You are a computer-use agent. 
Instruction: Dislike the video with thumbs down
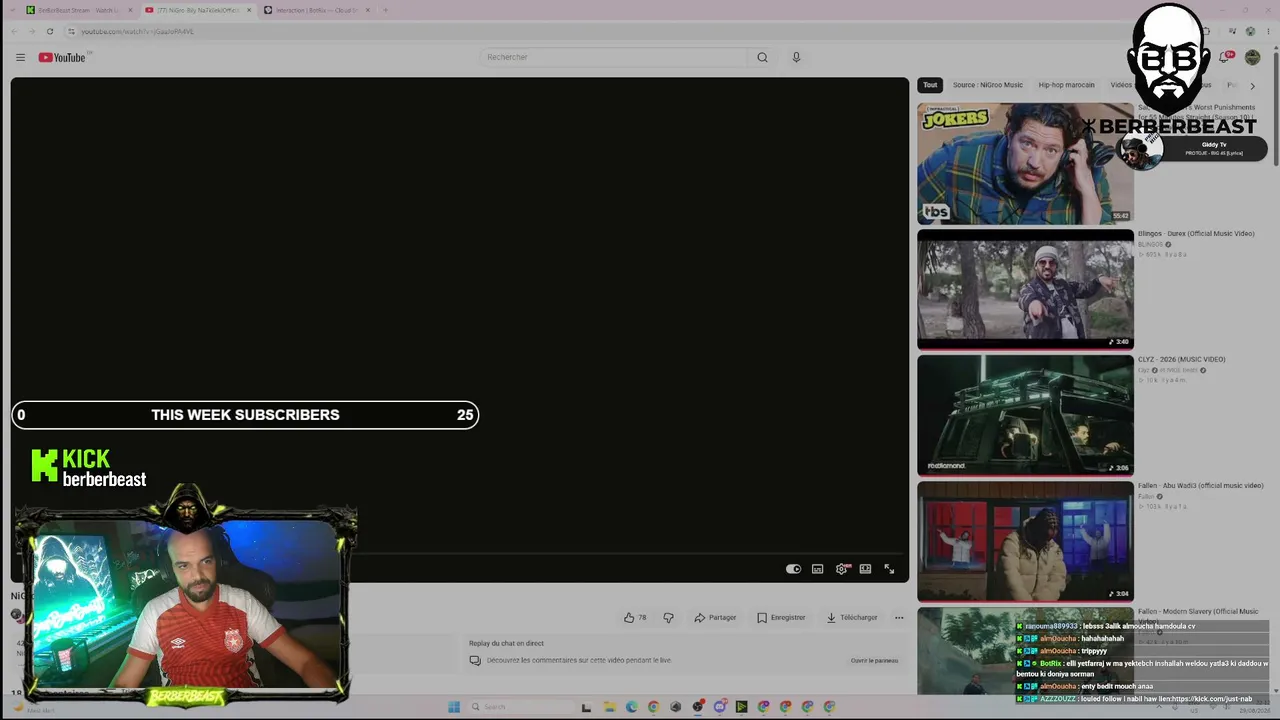coord(668,617)
